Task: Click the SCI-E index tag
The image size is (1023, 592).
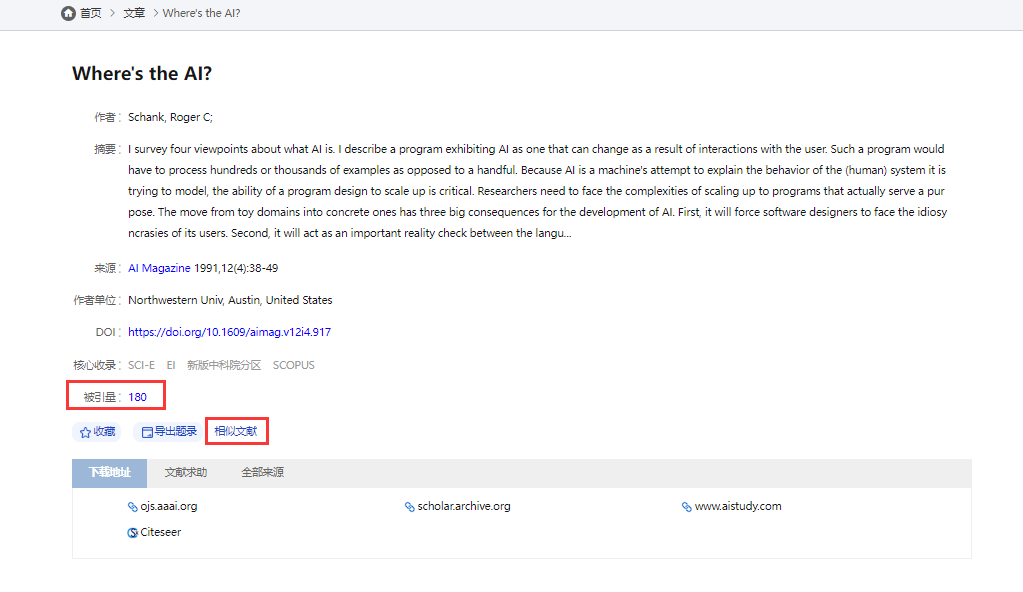Action: [141, 365]
